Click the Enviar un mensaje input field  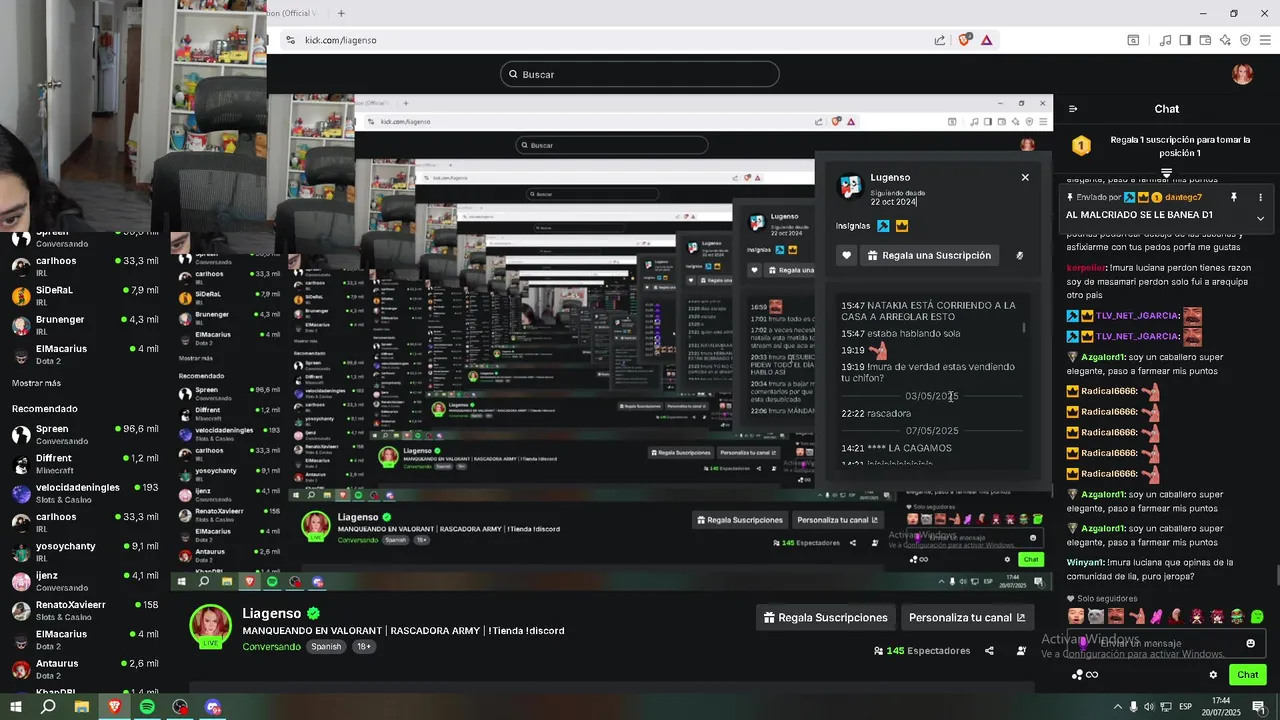pyautogui.click(x=1166, y=643)
